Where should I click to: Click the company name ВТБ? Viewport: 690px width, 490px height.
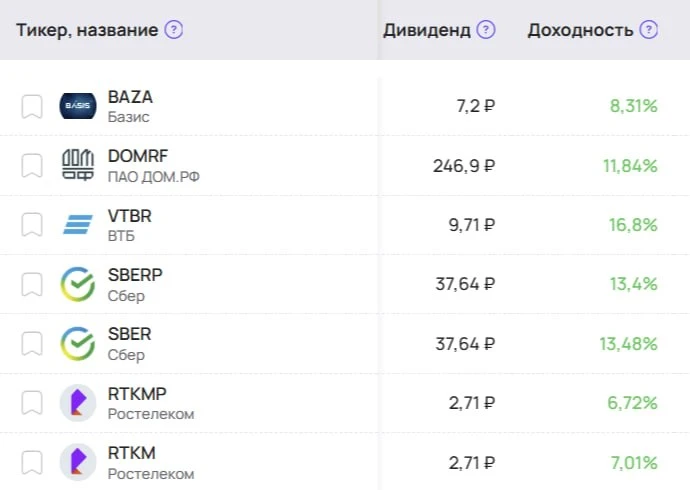click(121, 236)
